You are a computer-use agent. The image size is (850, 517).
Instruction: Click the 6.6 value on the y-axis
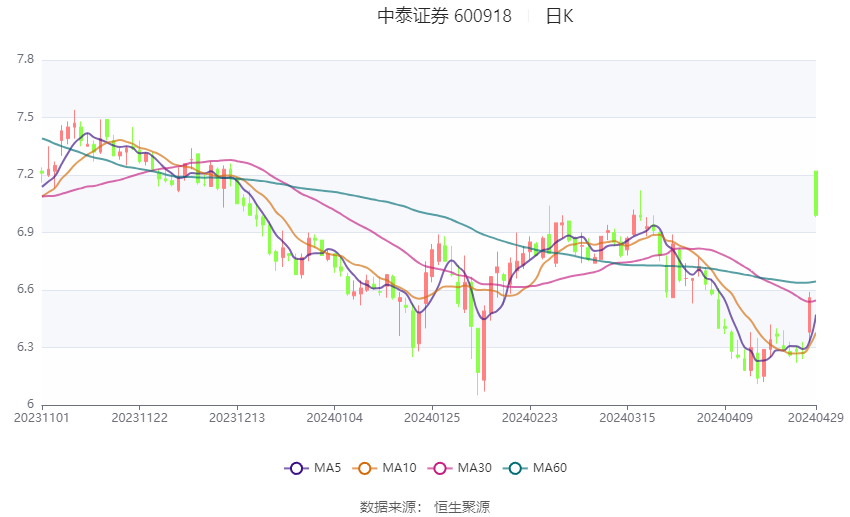(x=25, y=290)
